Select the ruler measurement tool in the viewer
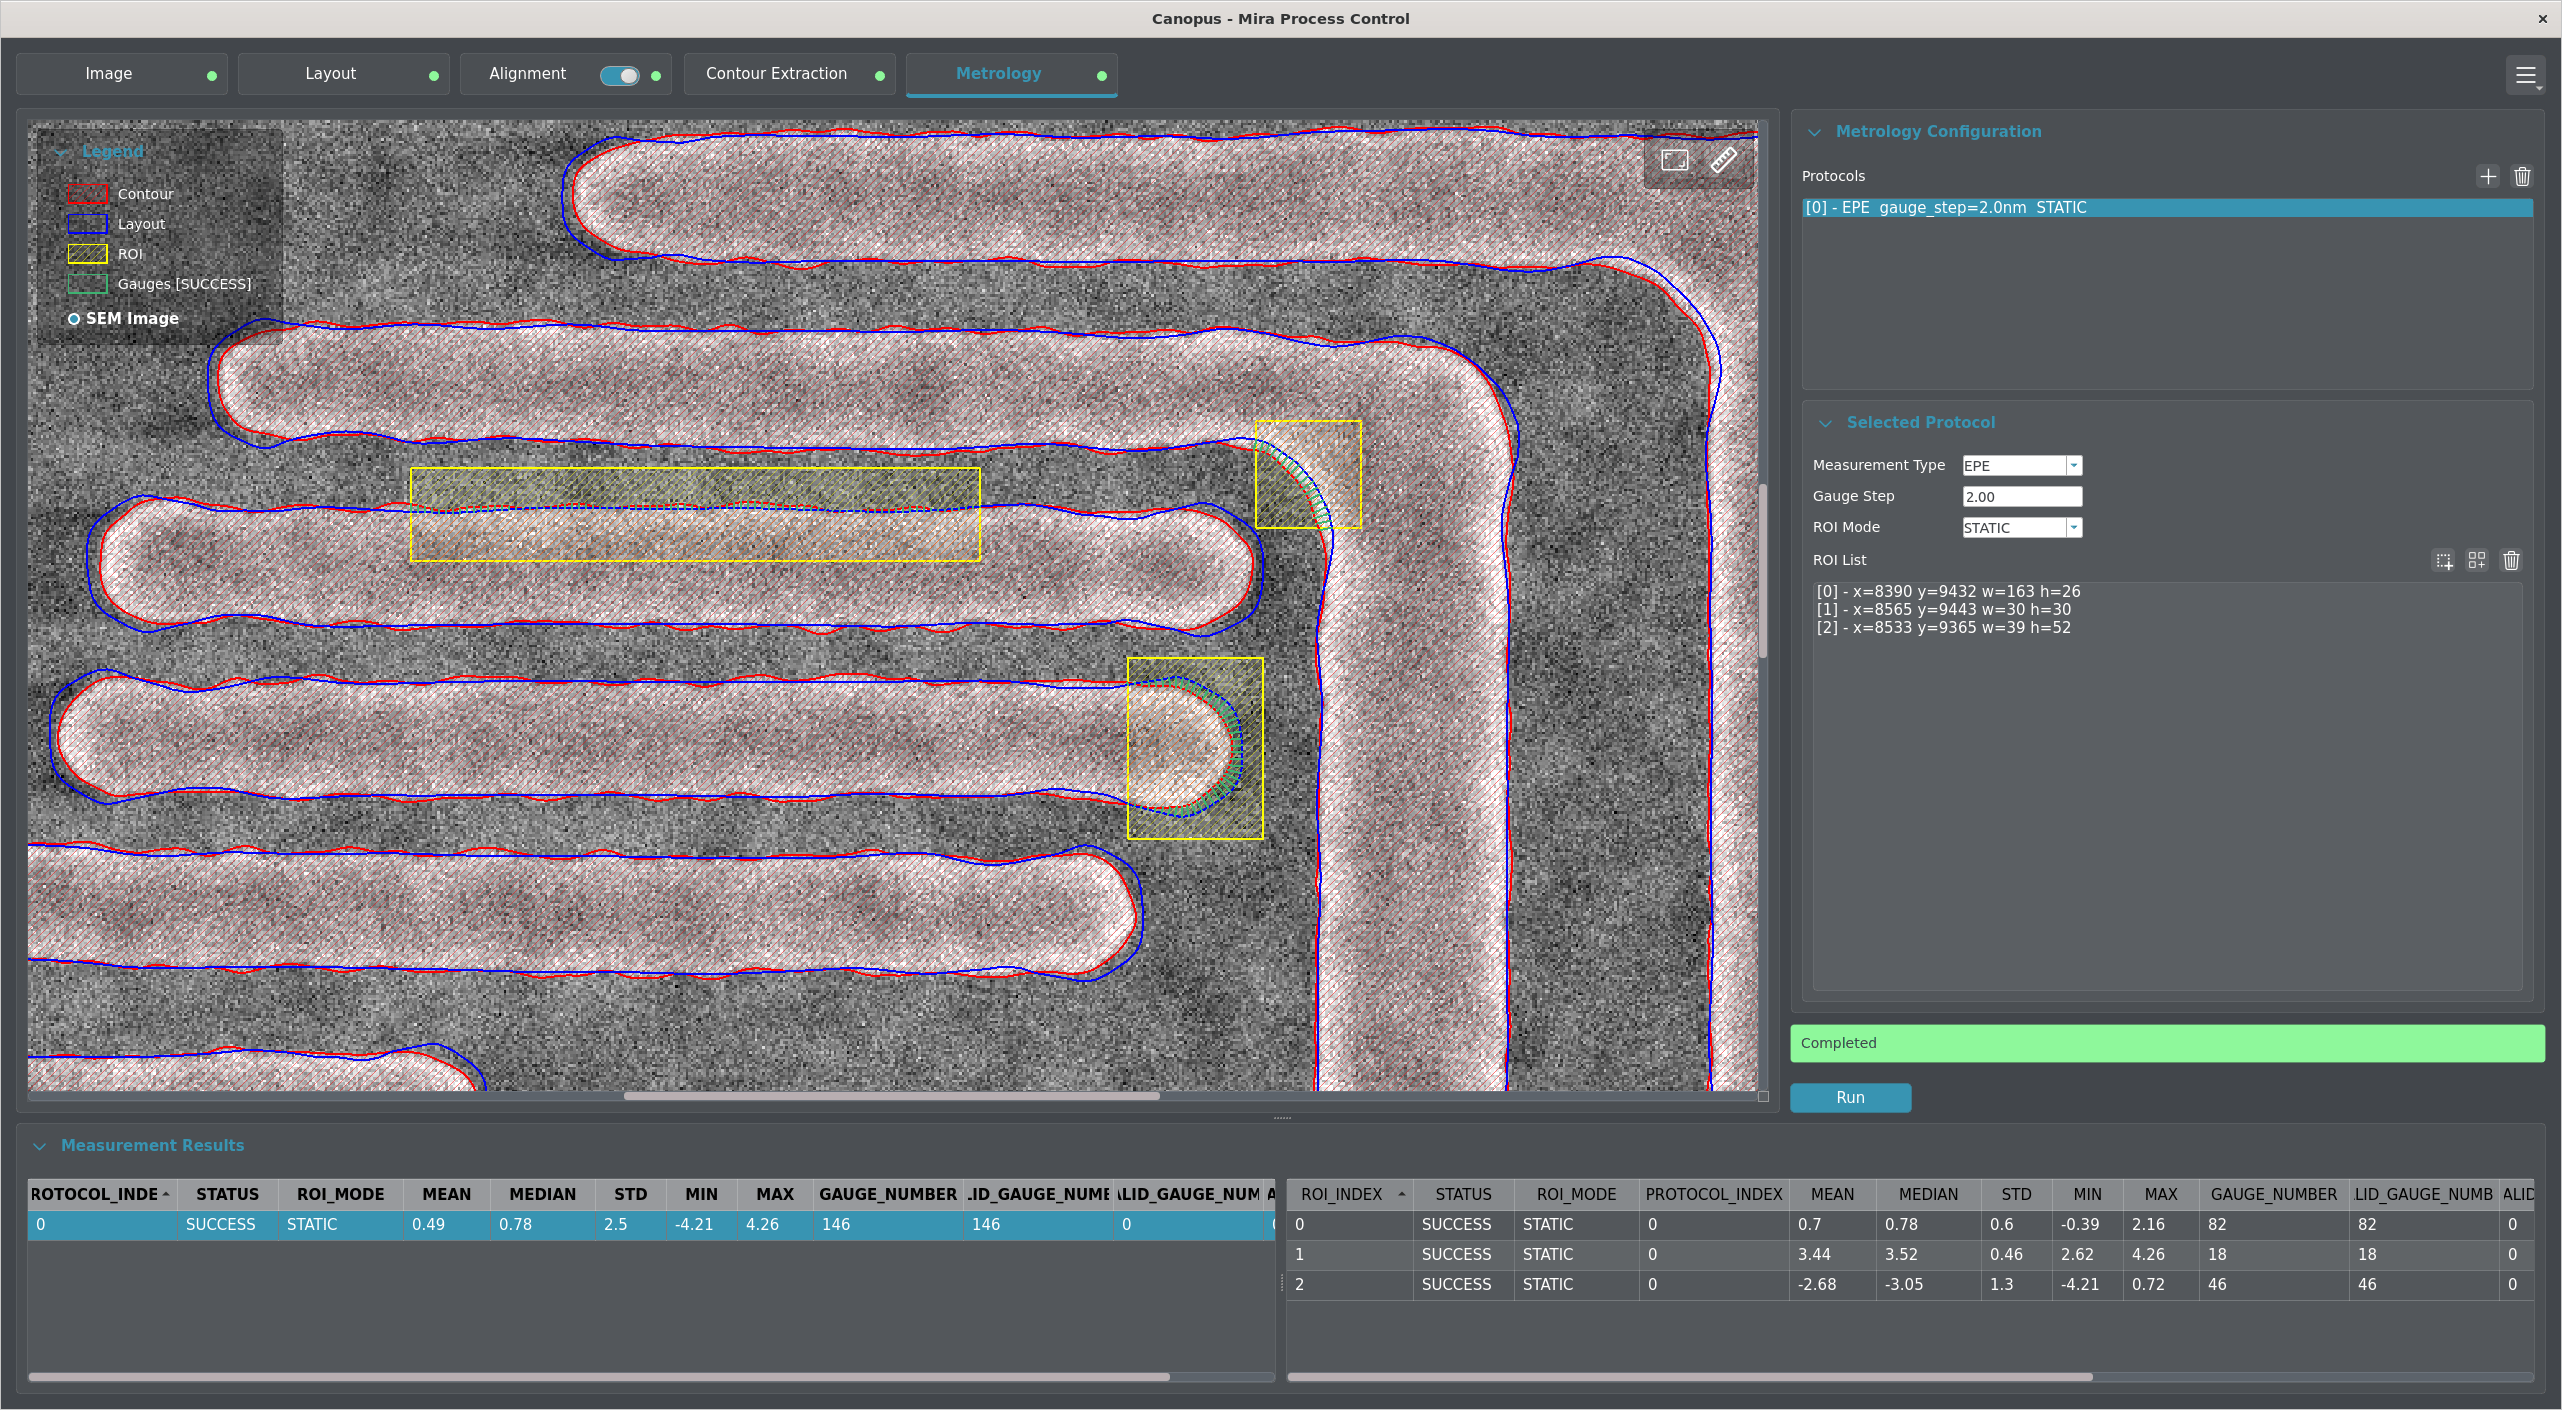 pyautogui.click(x=1724, y=159)
